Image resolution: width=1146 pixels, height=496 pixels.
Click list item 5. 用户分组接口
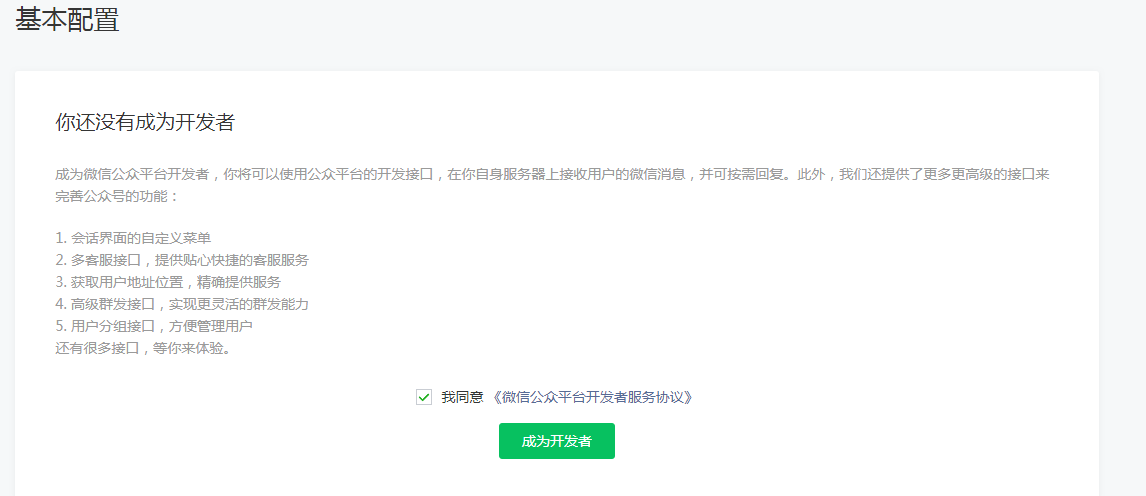point(154,326)
